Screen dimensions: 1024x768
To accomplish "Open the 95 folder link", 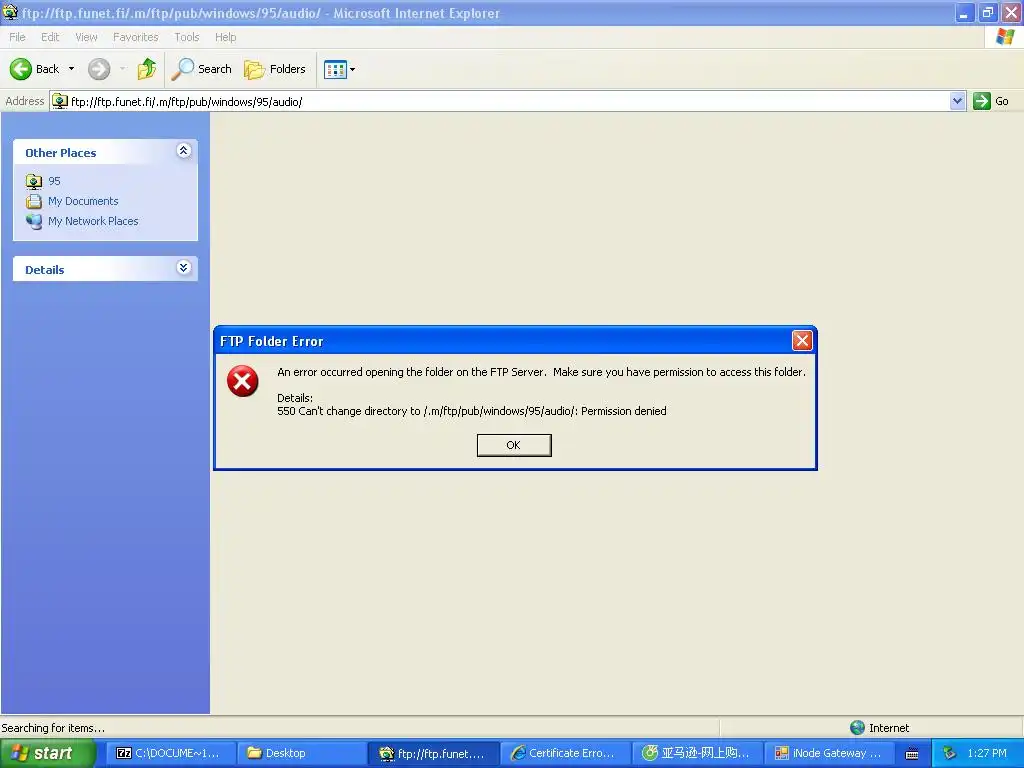I will [x=54, y=181].
